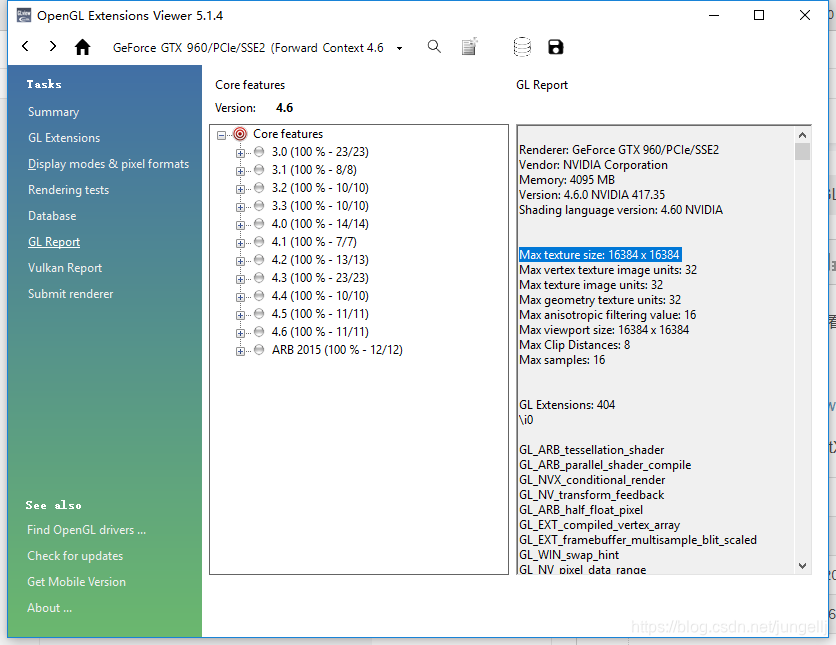Screen dimensions: 836x645
Task: Expand the 4.2 features node
Action: (x=240, y=261)
